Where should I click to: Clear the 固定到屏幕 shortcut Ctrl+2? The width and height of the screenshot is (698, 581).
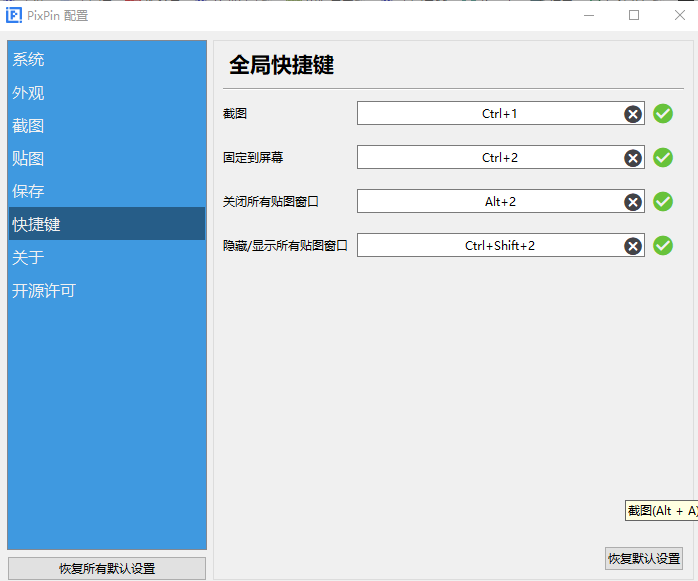tap(633, 158)
